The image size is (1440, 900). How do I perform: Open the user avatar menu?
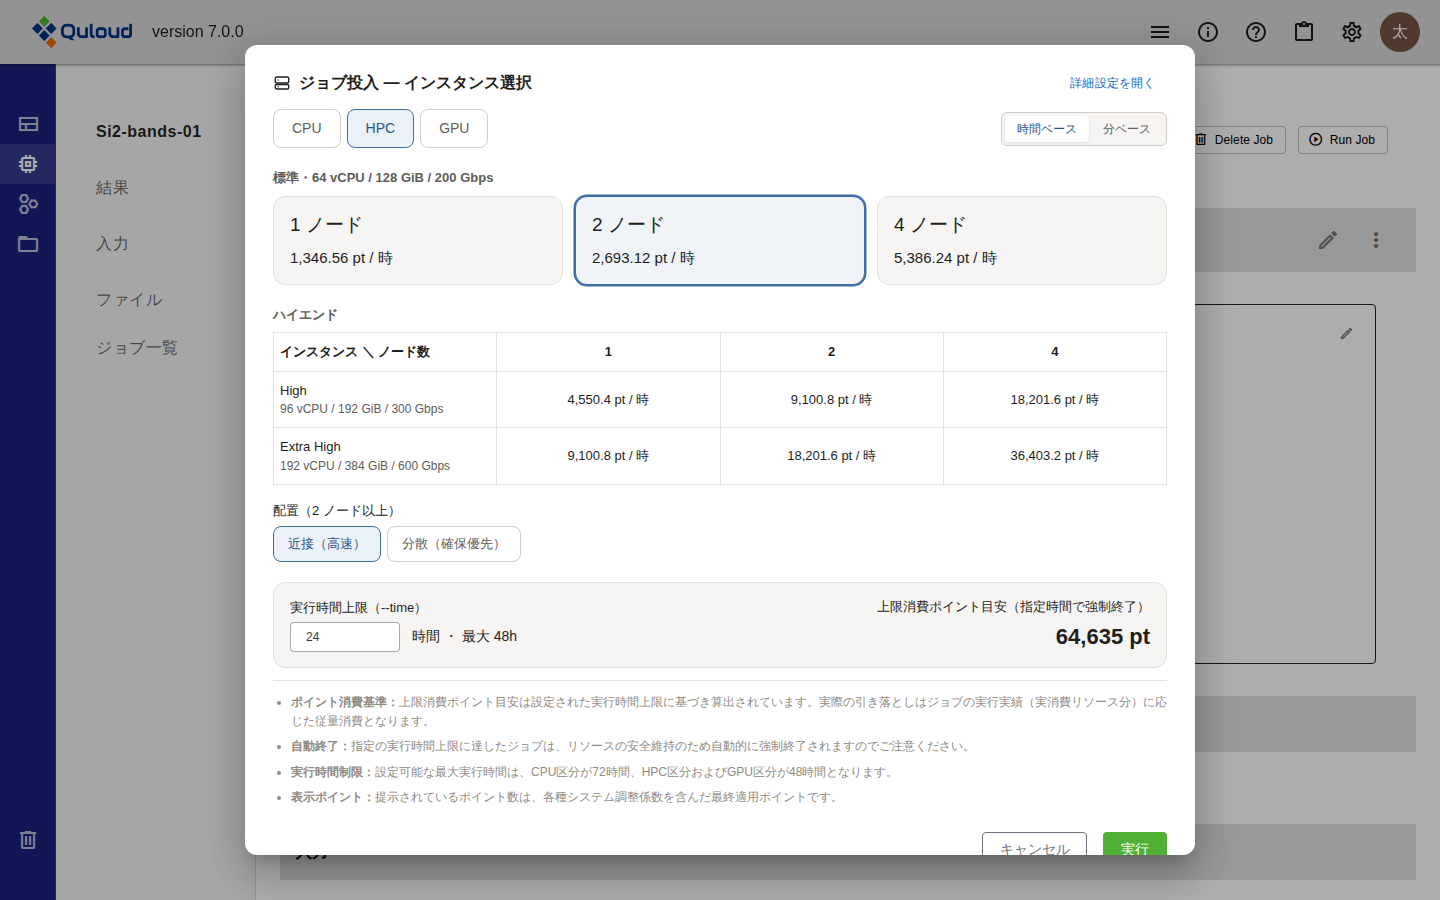1400,32
